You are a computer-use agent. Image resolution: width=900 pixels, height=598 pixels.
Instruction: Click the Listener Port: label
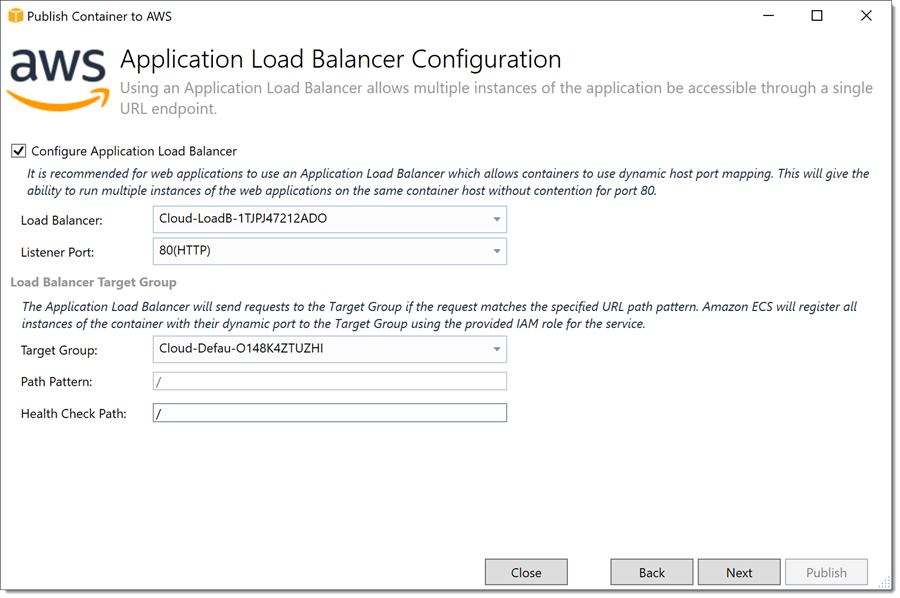pyautogui.click(x=57, y=253)
